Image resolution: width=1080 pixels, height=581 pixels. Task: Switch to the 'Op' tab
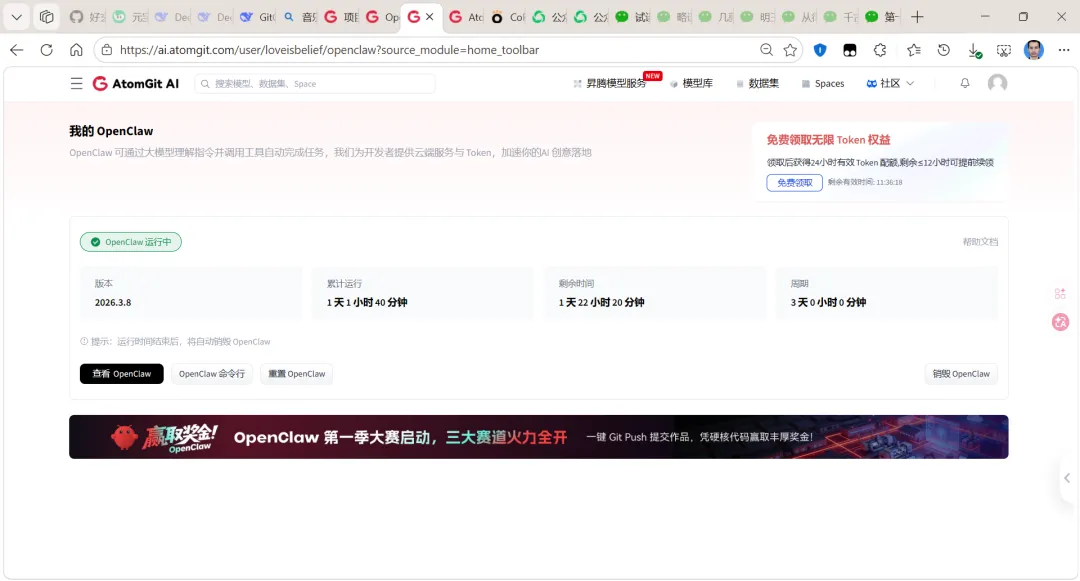point(382,17)
